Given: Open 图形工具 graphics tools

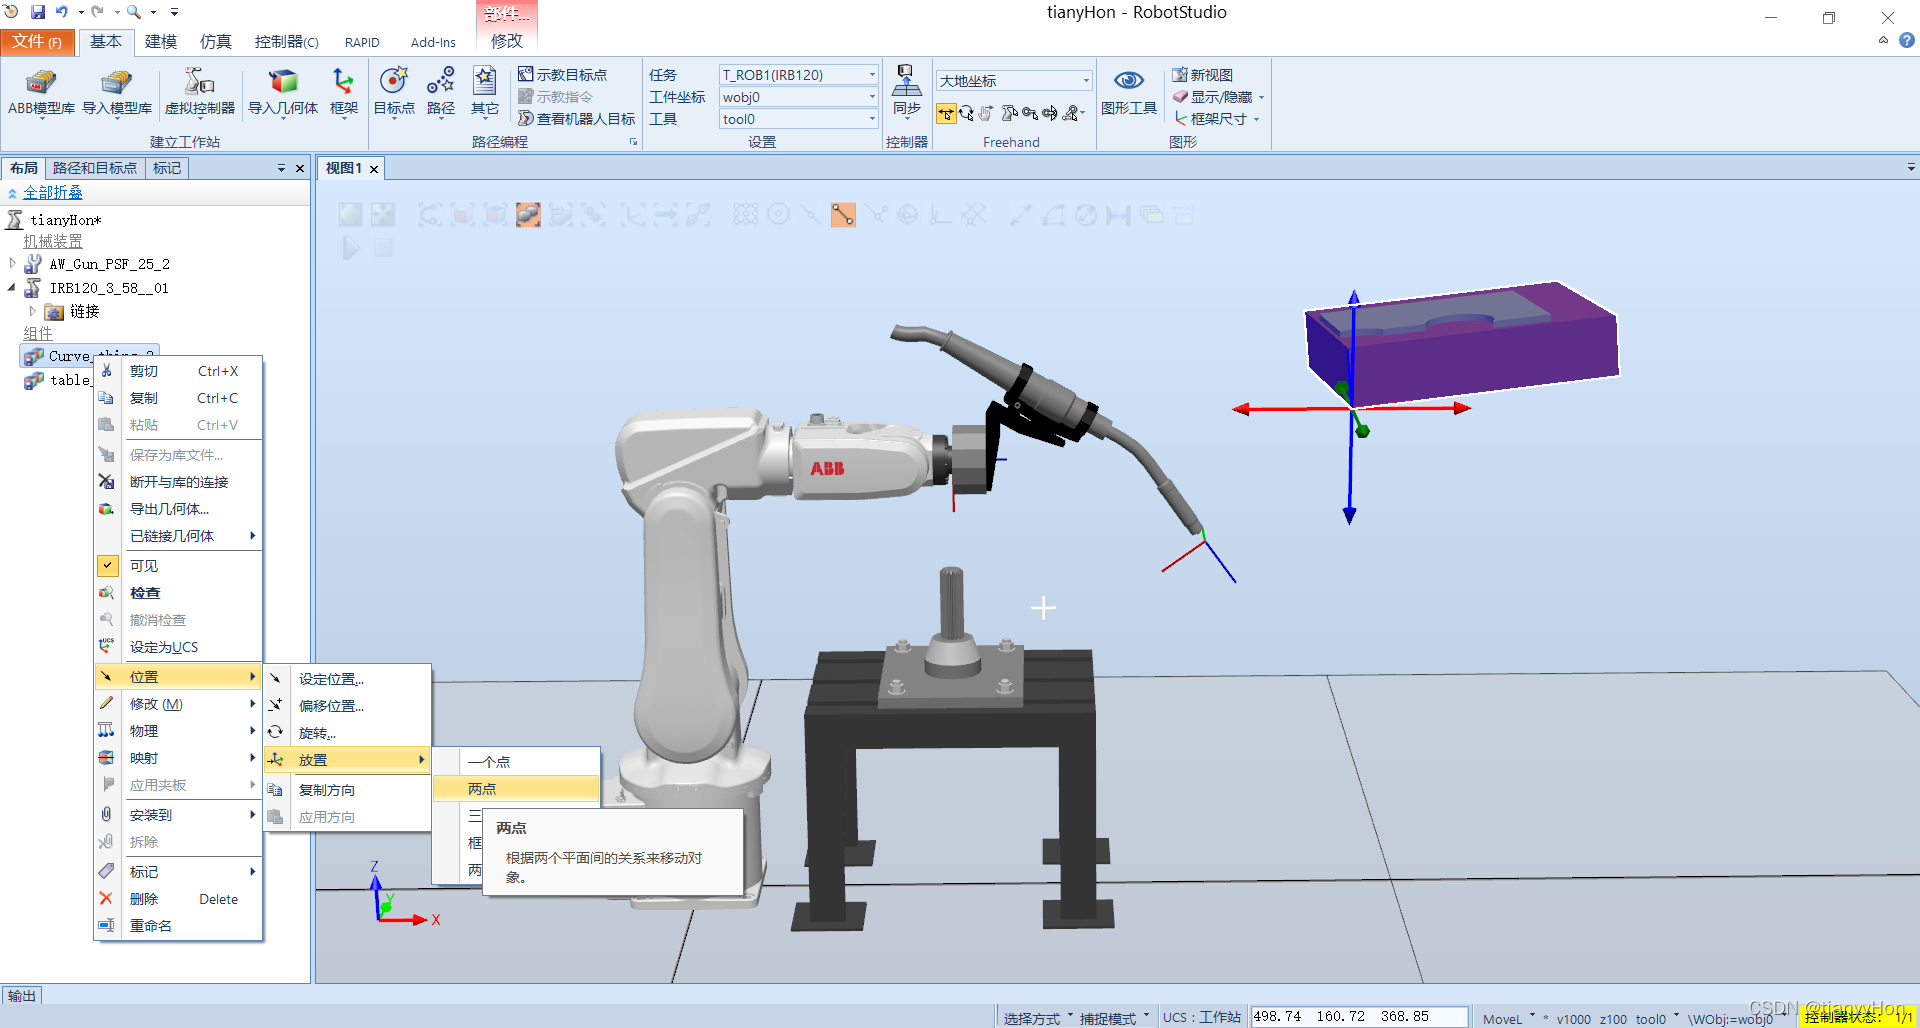Looking at the screenshot, I should [x=1129, y=93].
